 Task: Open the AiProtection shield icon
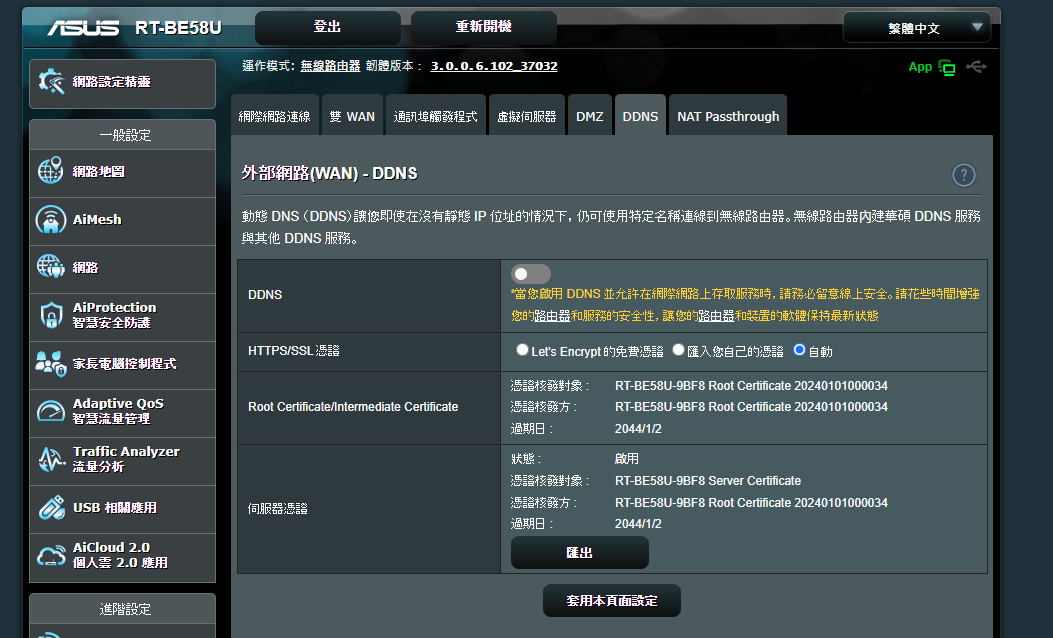[51, 315]
